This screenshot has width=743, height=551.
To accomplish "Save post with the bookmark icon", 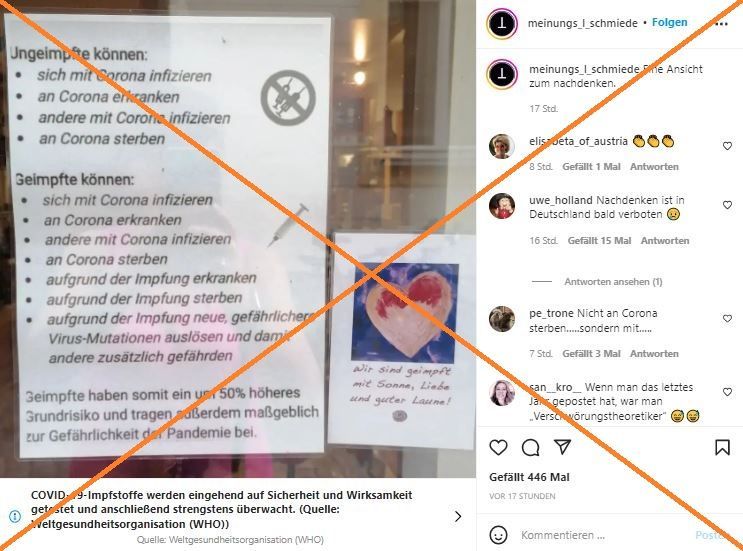I will click(722, 447).
